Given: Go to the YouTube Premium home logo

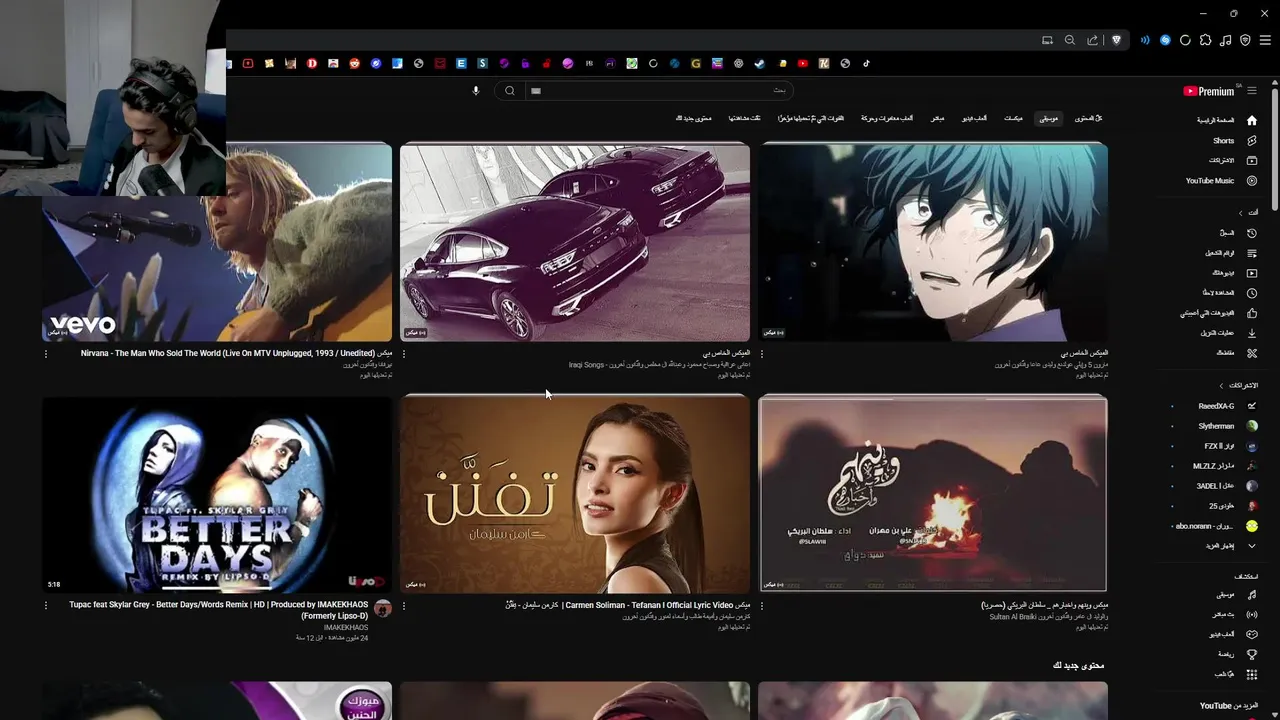Looking at the screenshot, I should click(x=1209, y=91).
